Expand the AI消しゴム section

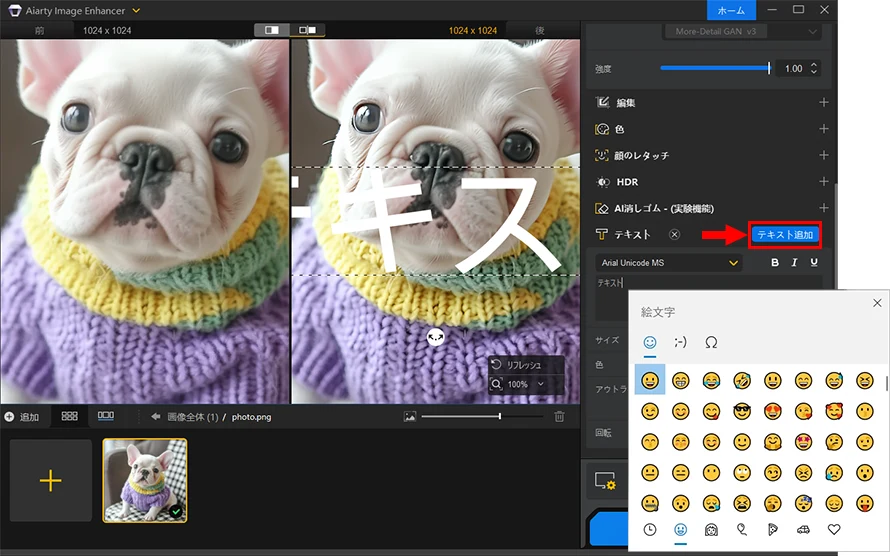(824, 208)
